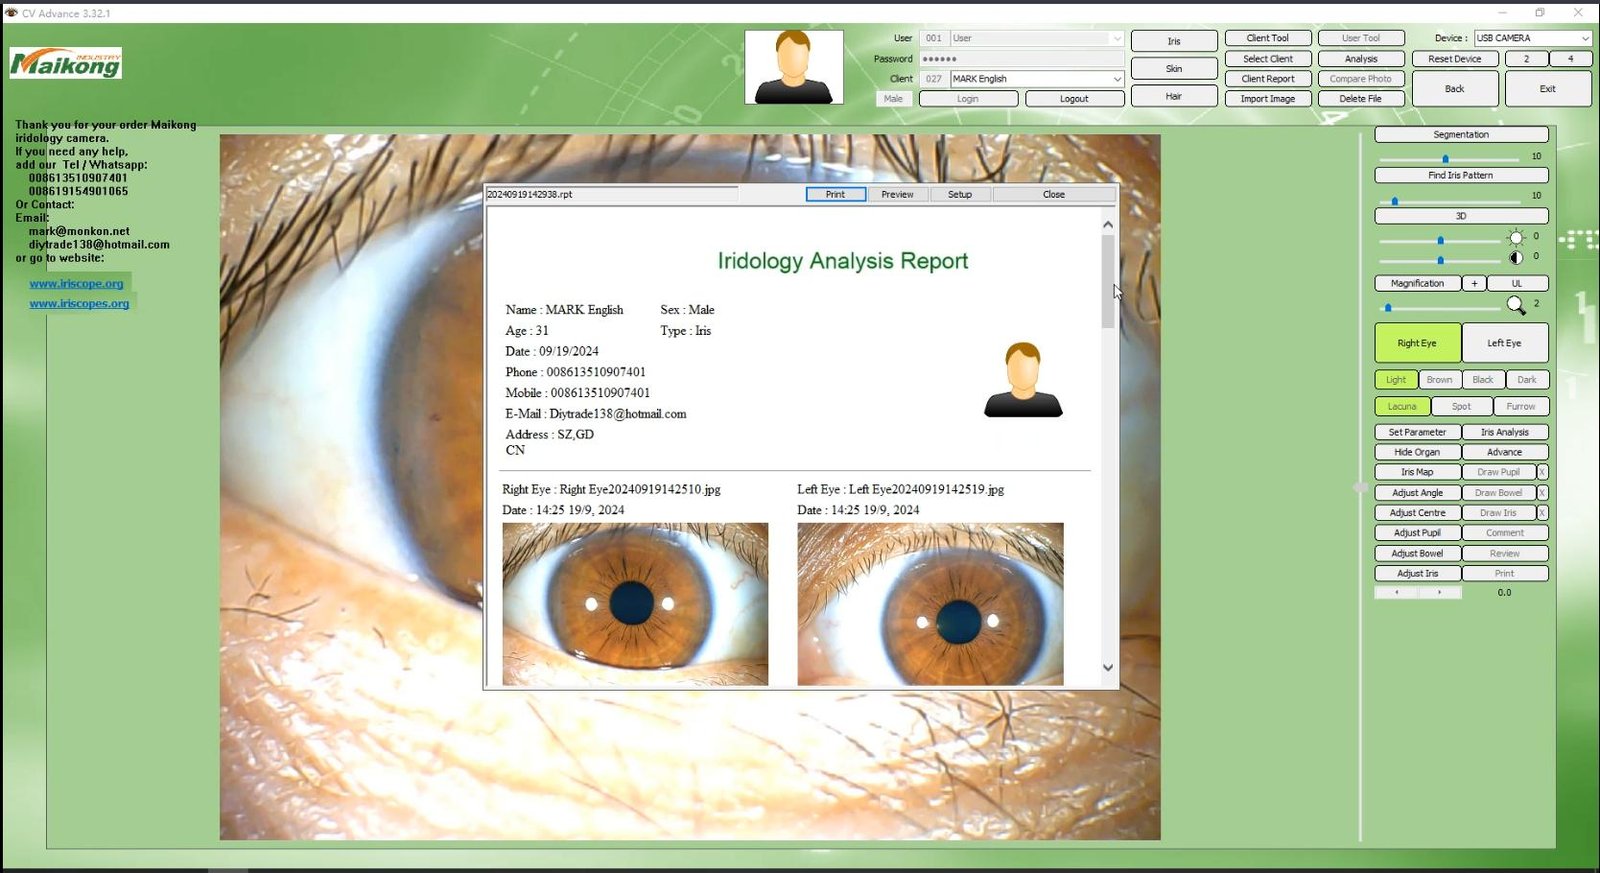Select the Right Eye toggle
1600x873 pixels.
point(1417,343)
